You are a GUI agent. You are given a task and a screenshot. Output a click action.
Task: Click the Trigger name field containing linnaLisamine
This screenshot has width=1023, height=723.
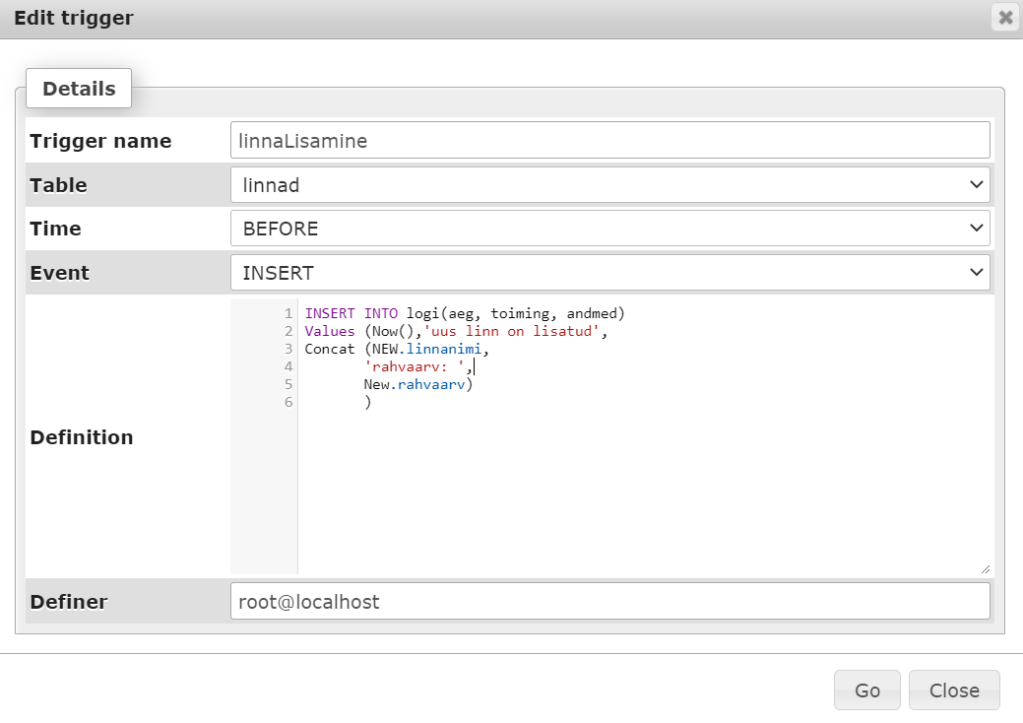610,141
